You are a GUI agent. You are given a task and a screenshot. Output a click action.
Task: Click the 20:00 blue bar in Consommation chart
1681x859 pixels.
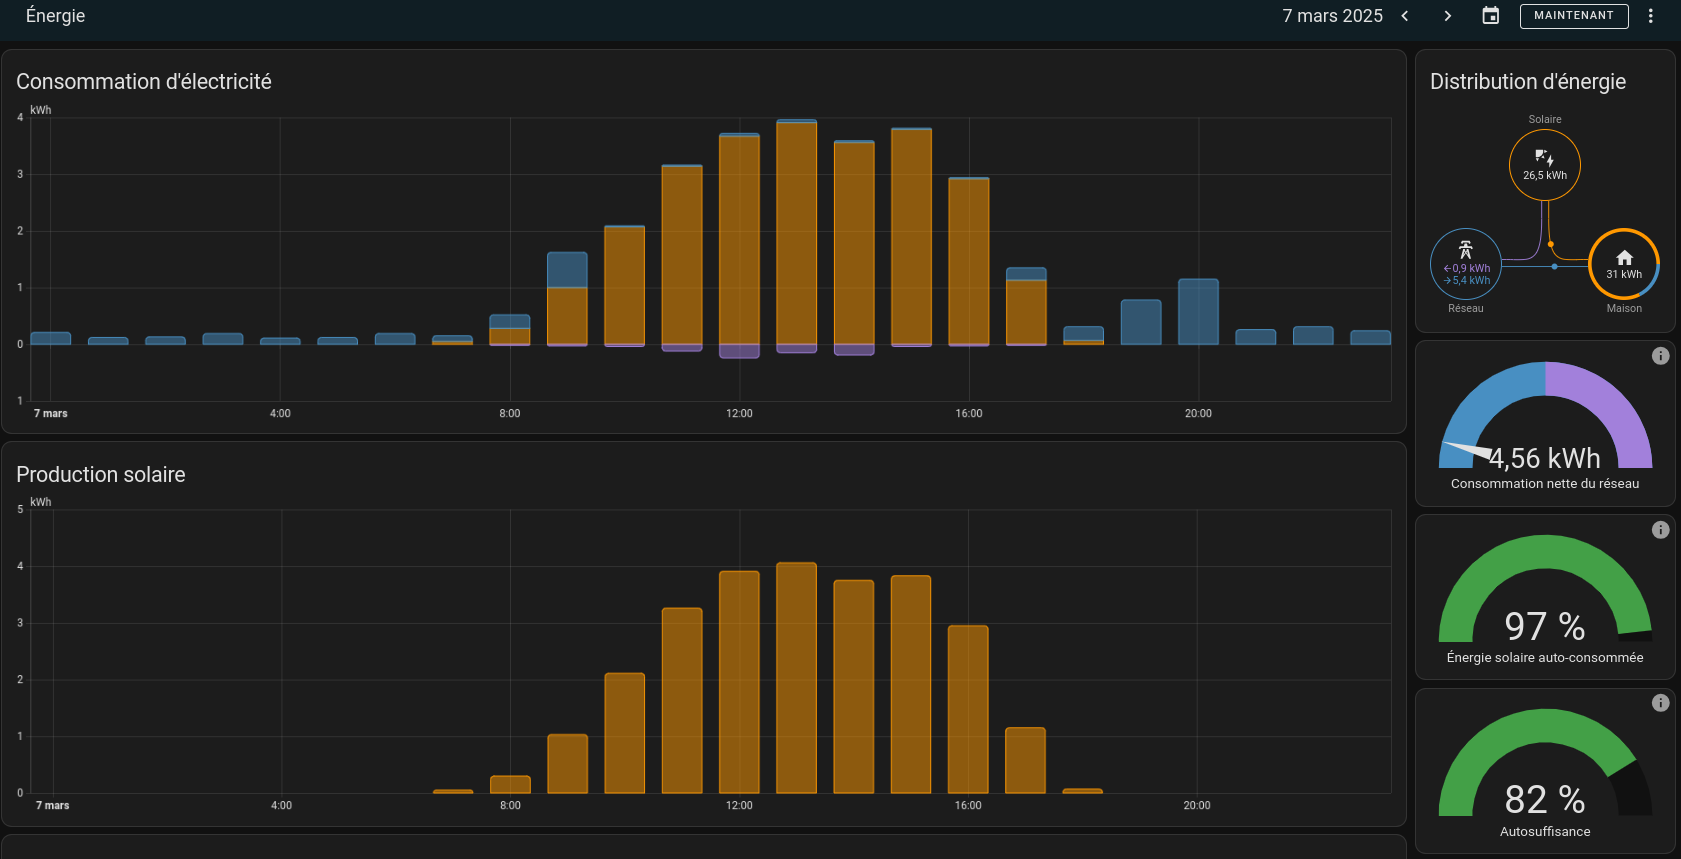(x=1198, y=312)
